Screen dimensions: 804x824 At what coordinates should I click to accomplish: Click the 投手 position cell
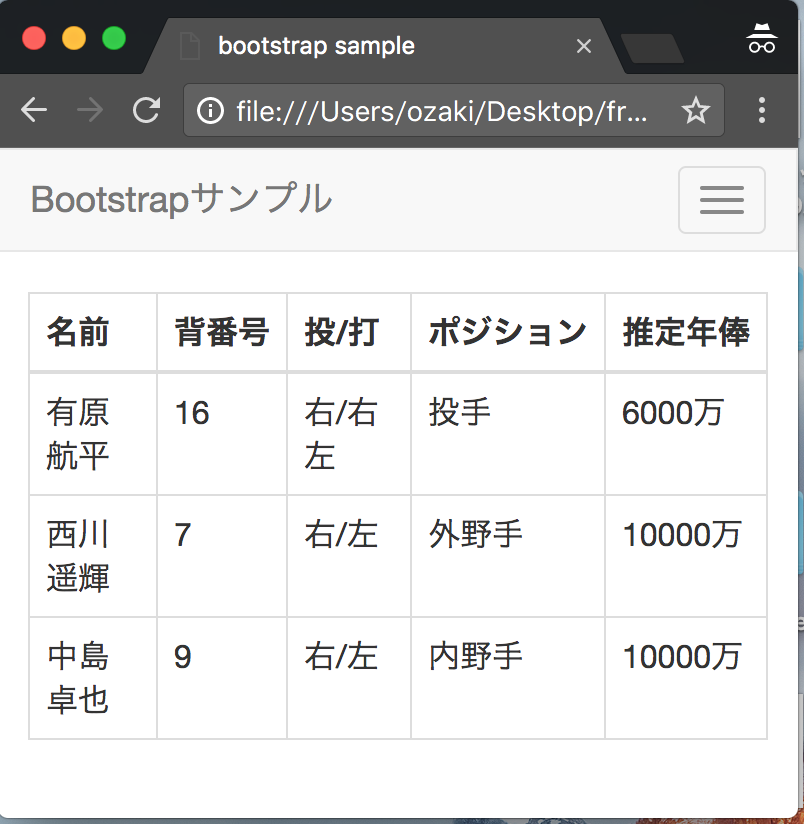pos(508,434)
